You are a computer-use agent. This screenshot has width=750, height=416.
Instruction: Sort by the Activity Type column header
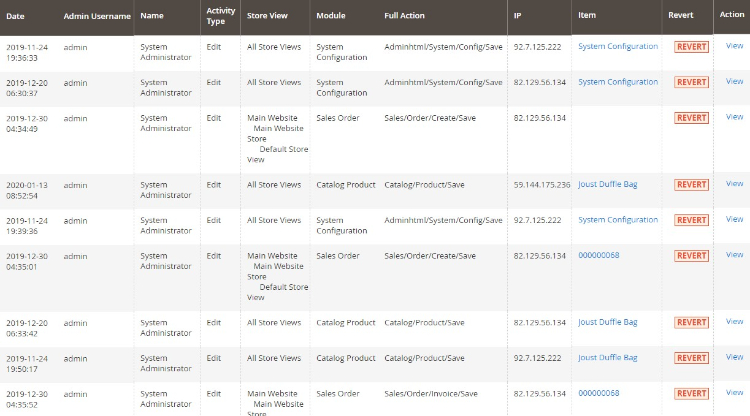point(220,16)
